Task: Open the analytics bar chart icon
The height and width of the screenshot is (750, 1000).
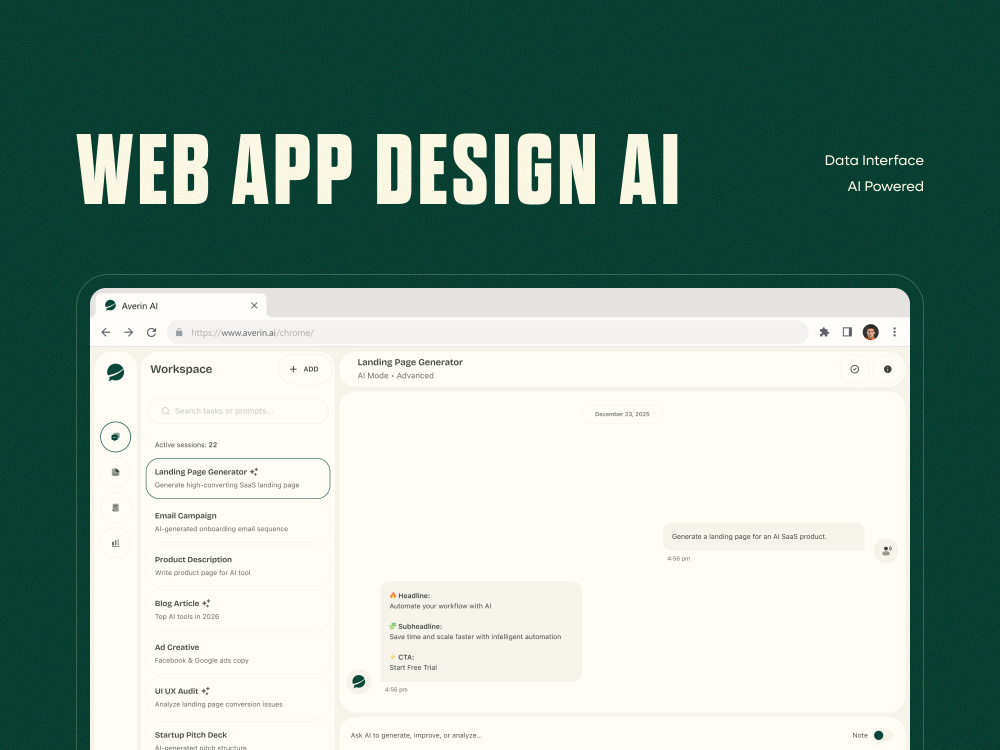Action: click(115, 543)
